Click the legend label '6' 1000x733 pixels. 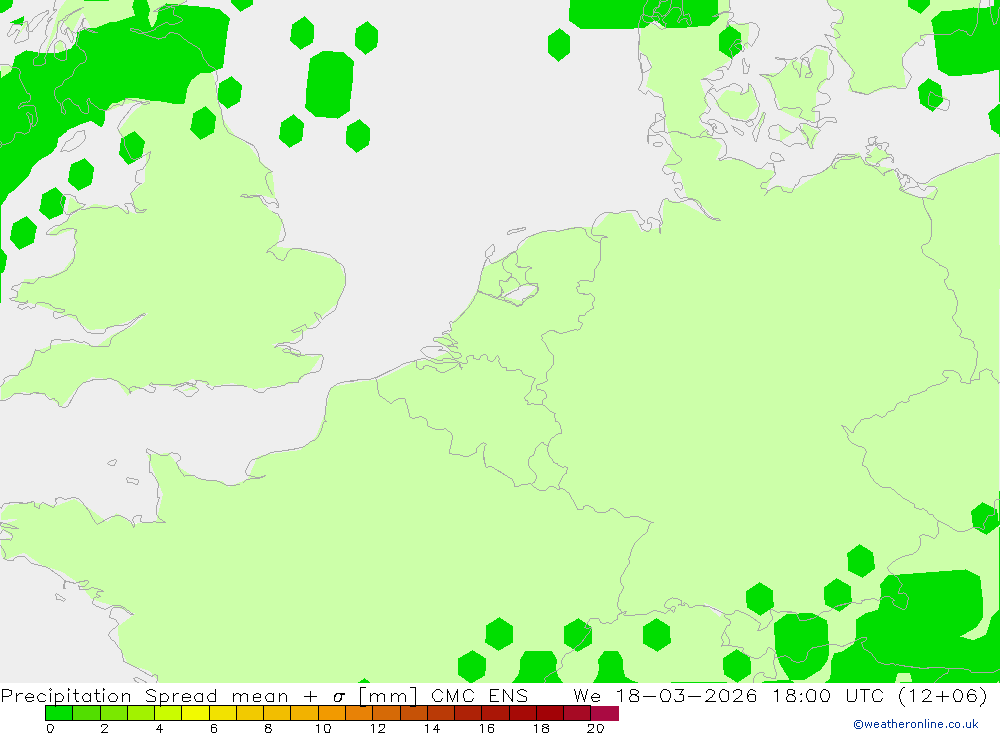[x=214, y=728]
